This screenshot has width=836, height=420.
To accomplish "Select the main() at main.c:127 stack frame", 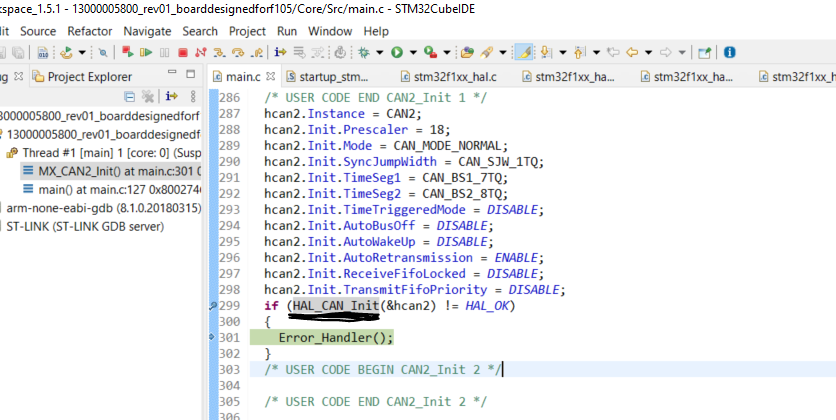I will point(111,189).
